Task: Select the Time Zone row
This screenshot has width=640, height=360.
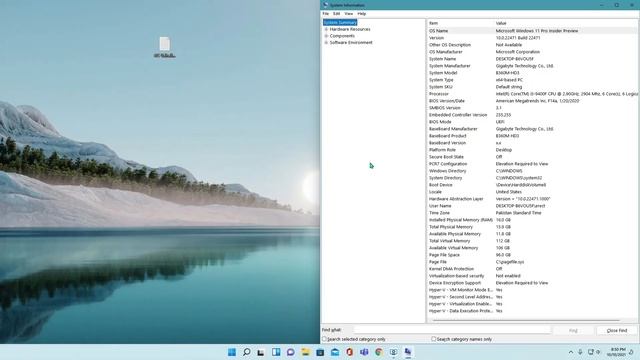Action: point(533,213)
